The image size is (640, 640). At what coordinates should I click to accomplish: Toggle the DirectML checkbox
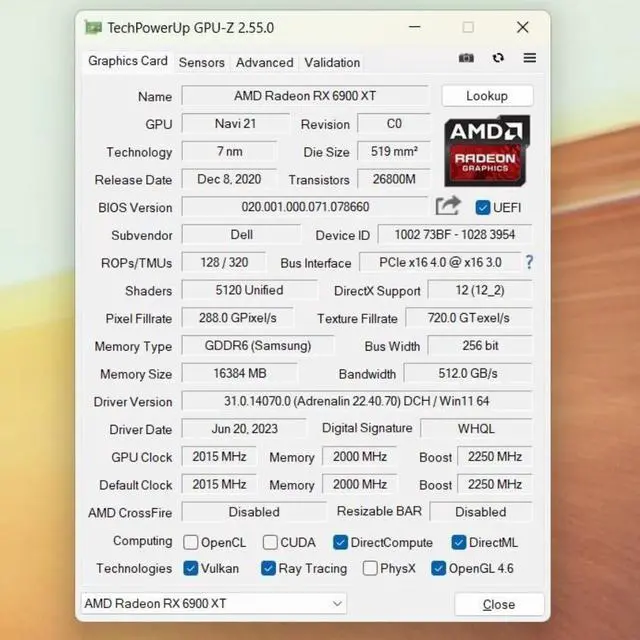pos(459,542)
